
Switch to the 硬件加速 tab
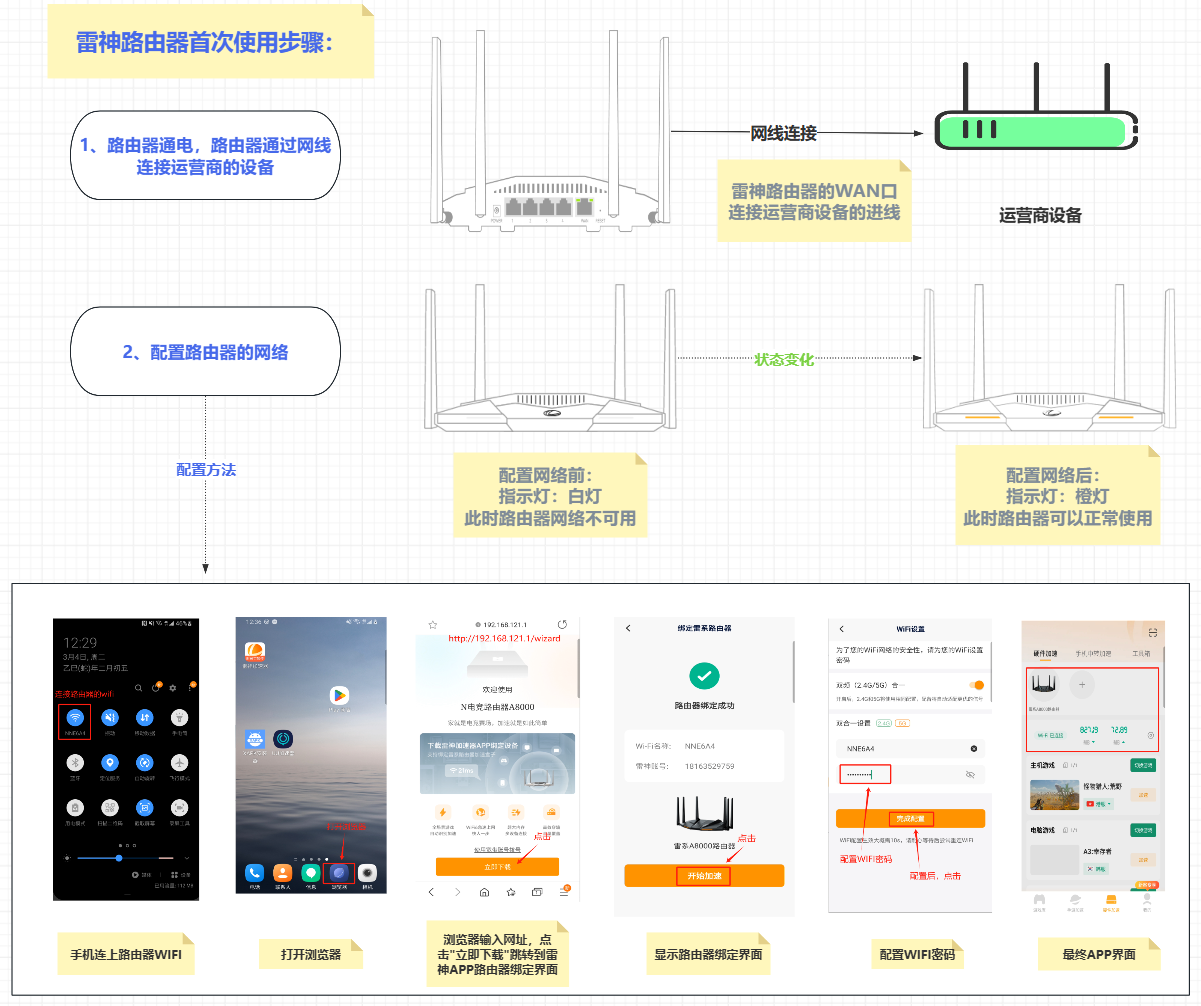coord(1044,654)
